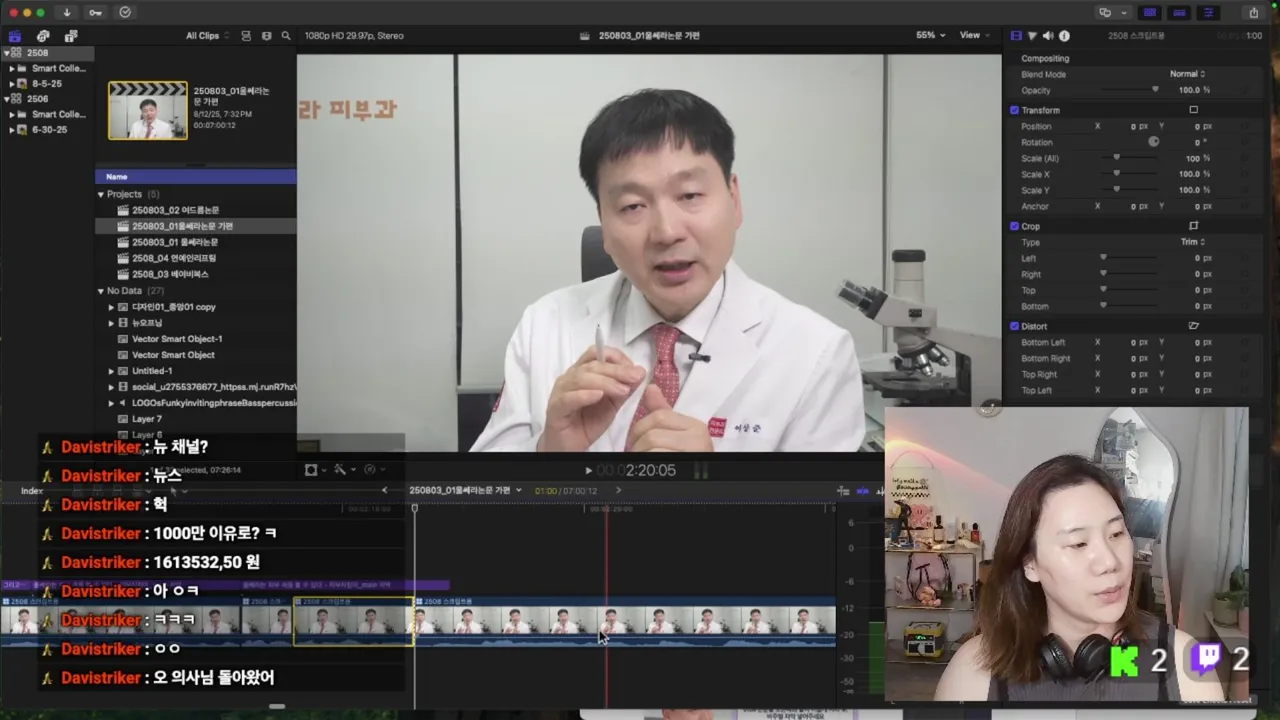Open the Crop Type Trim dropdown
The image size is (1280, 720).
coord(1192,242)
